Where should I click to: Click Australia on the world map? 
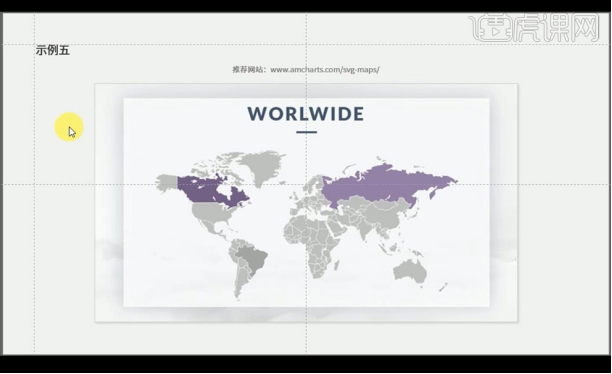tap(410, 270)
